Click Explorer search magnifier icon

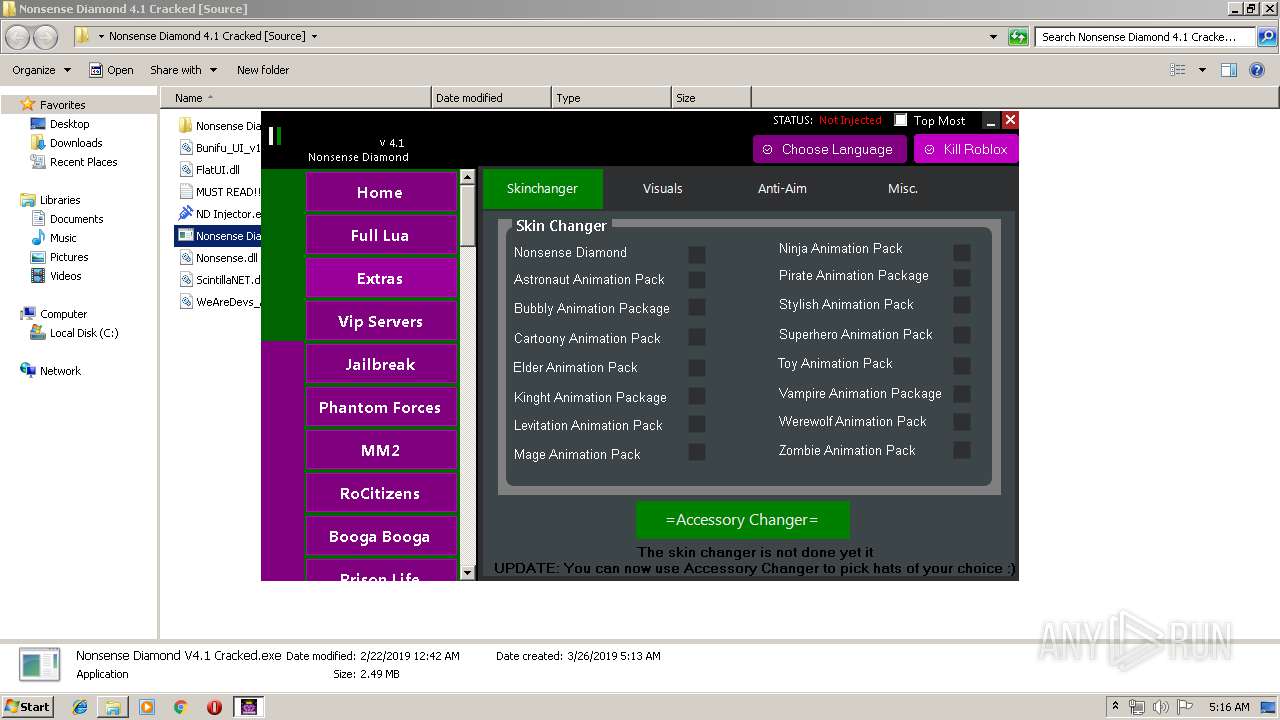(x=1266, y=37)
